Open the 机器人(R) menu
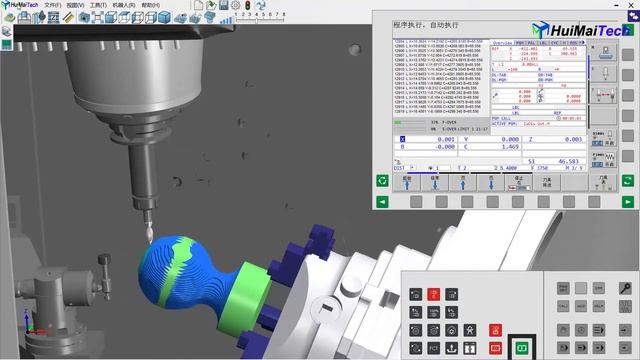The width and height of the screenshot is (640, 360). pos(124,5)
